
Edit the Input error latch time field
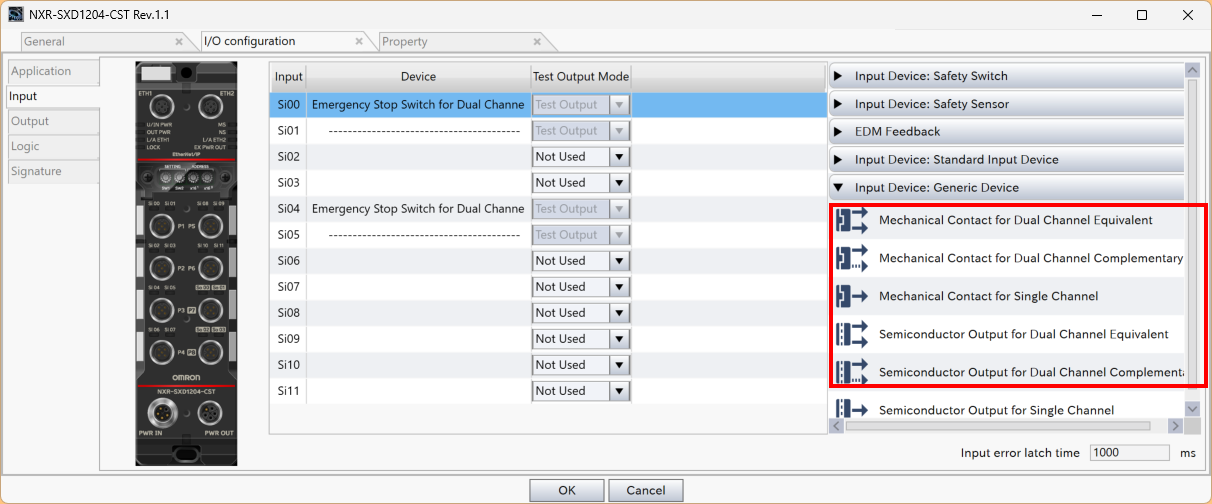click(x=1129, y=453)
